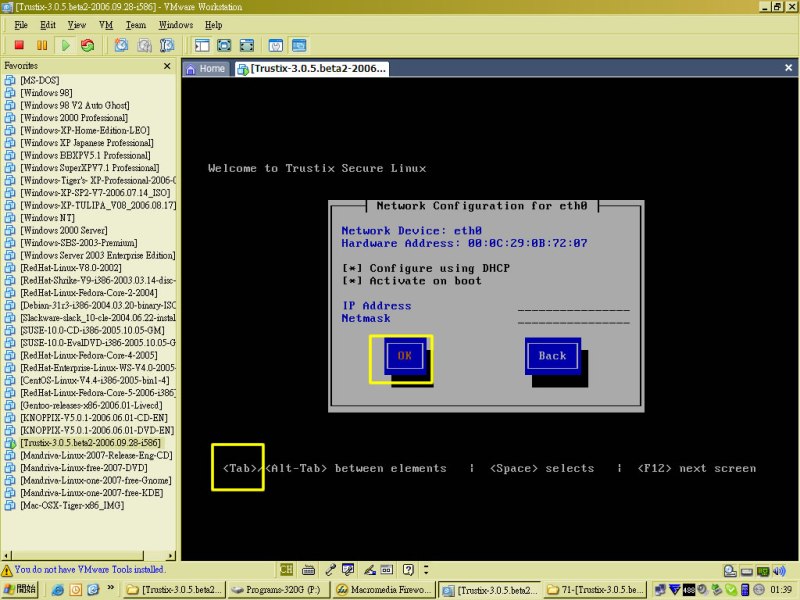The image size is (800, 600).
Task: Click the red Power Off toolbar button
Action: coord(19,45)
